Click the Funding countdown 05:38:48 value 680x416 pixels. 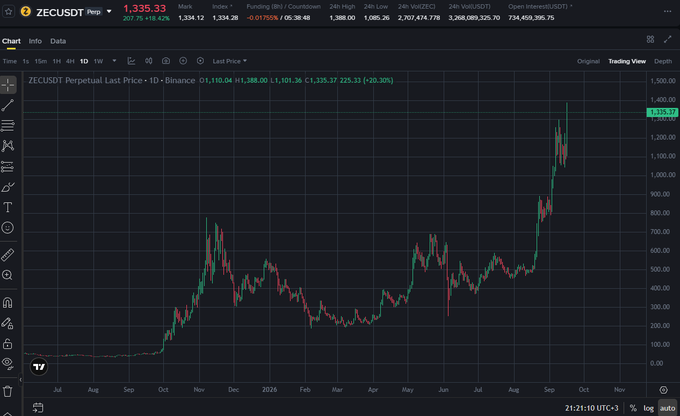tap(297, 18)
